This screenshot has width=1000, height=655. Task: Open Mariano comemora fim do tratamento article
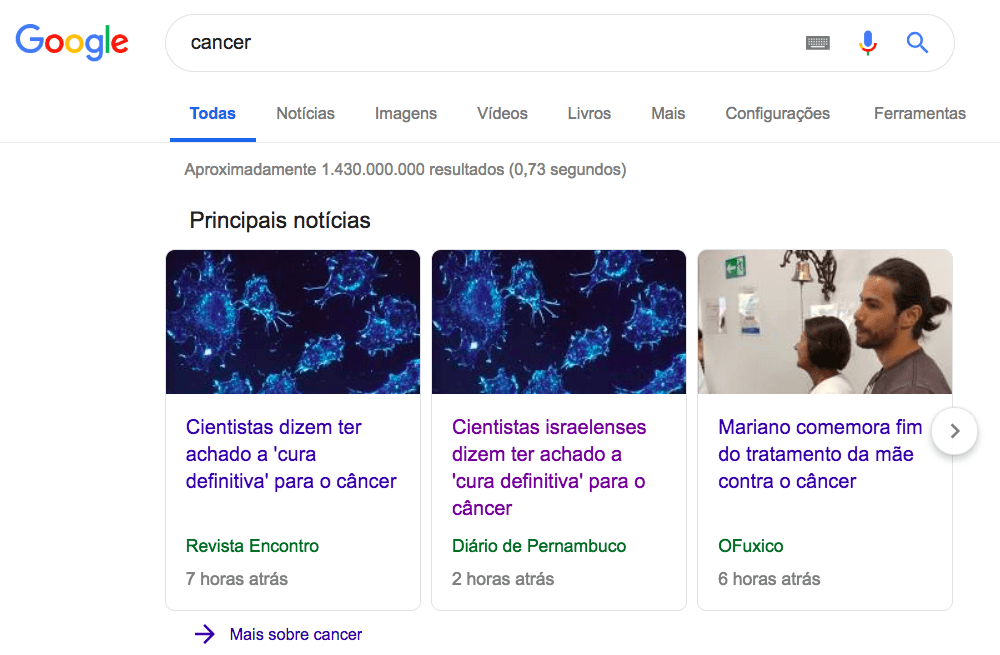tap(819, 454)
